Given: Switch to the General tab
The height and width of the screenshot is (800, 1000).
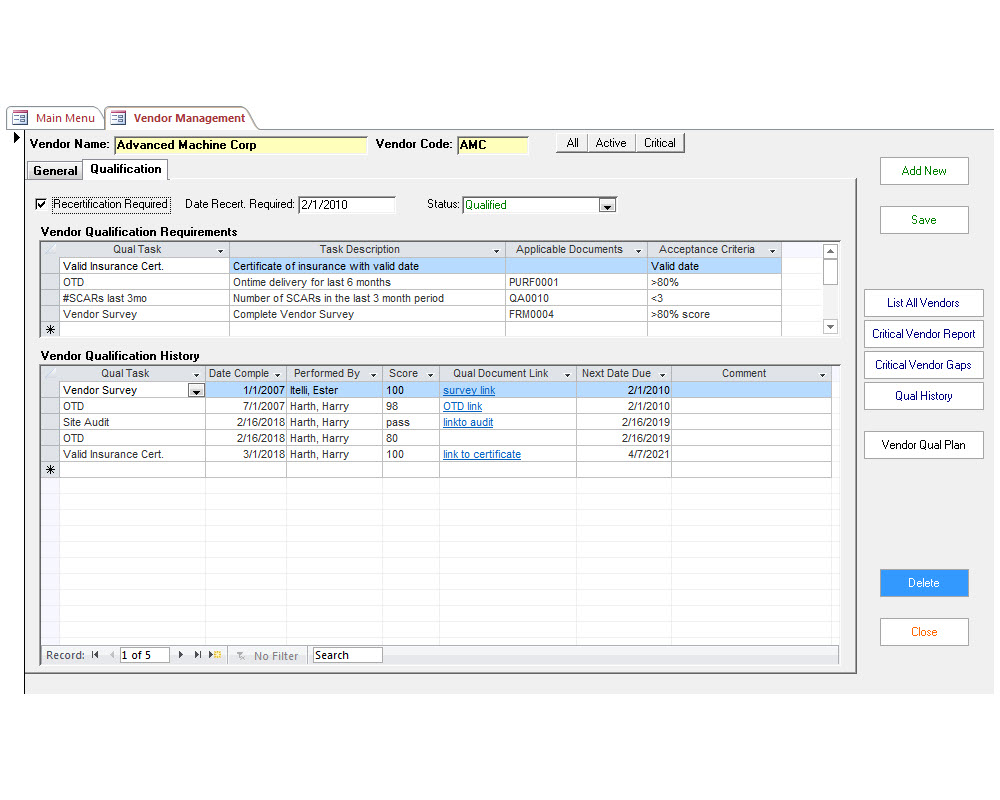Looking at the screenshot, I should [55, 171].
